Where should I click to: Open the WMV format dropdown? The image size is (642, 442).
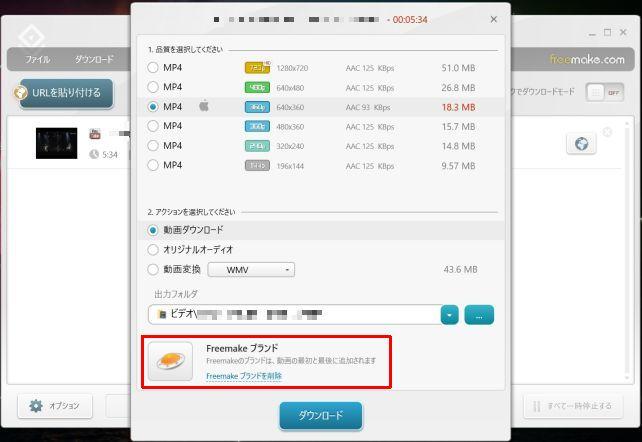[x=251, y=270]
